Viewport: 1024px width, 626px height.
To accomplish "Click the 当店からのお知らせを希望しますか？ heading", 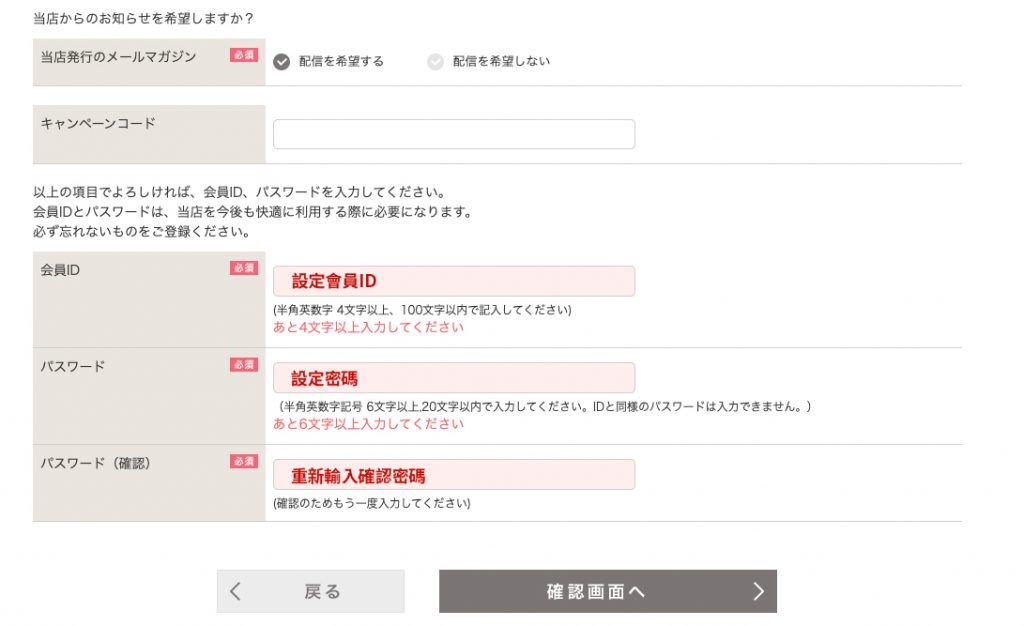I will pos(143,18).
